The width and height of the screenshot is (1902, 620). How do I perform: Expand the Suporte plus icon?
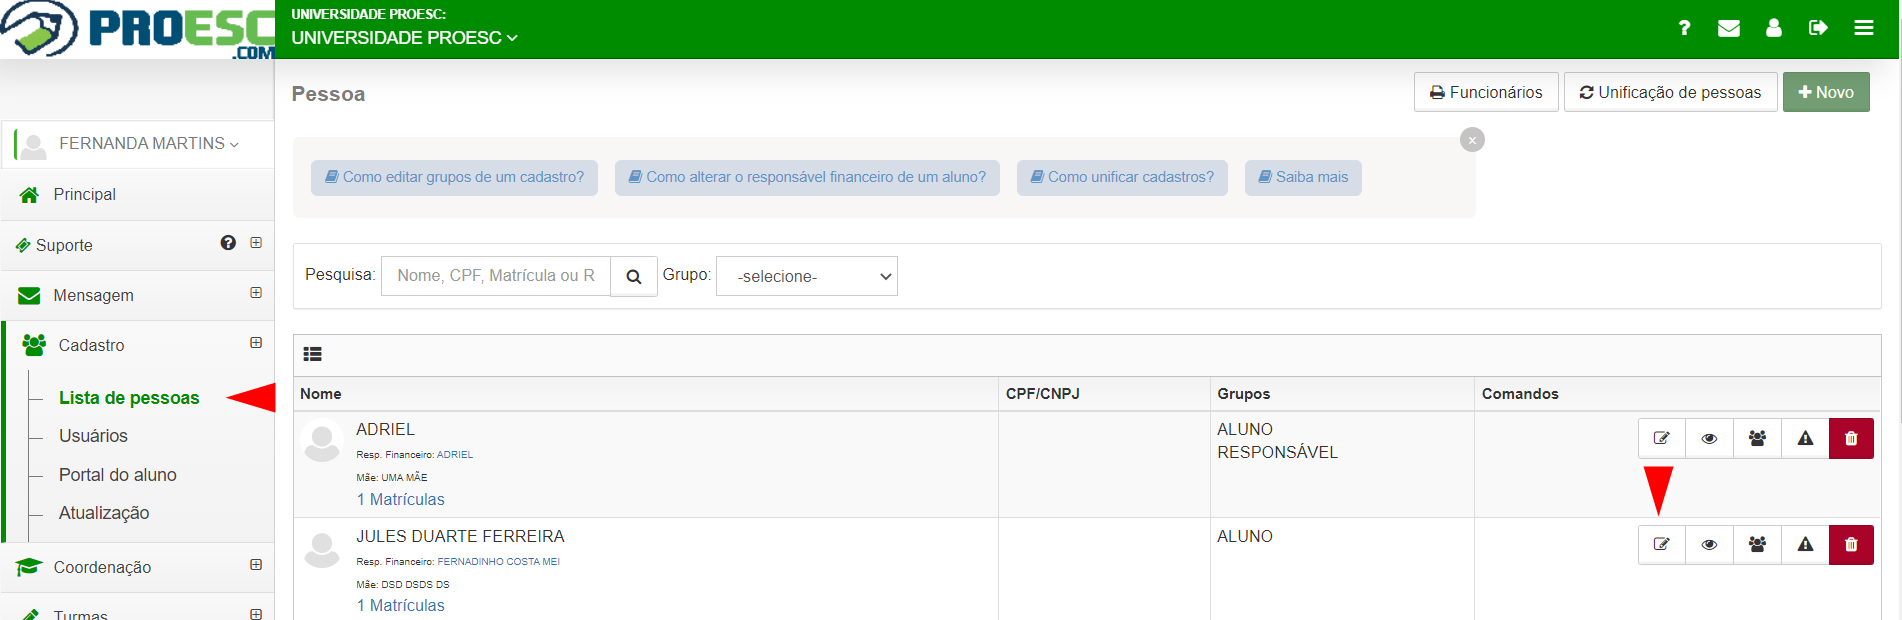(256, 243)
